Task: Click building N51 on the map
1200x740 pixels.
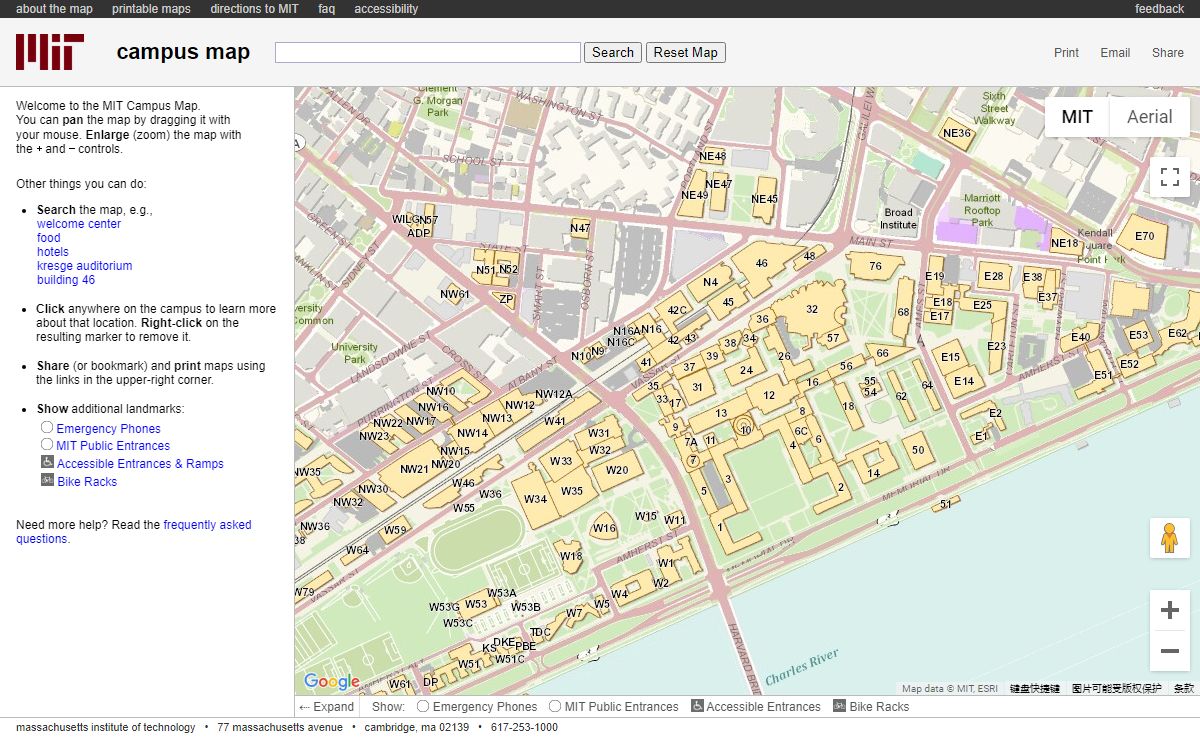Action: pyautogui.click(x=486, y=270)
